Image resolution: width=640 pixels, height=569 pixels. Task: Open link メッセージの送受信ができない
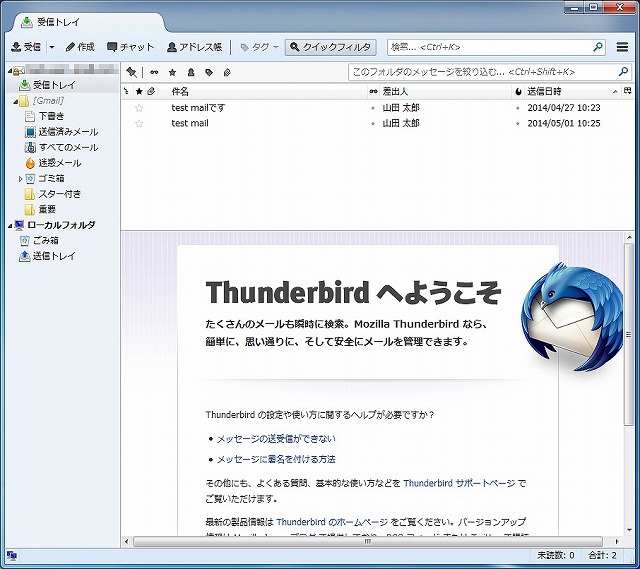pyautogui.click(x=276, y=439)
